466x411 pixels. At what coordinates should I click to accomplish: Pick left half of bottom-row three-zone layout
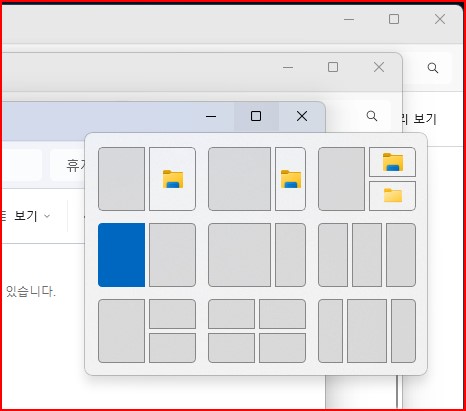pyautogui.click(x=121, y=331)
